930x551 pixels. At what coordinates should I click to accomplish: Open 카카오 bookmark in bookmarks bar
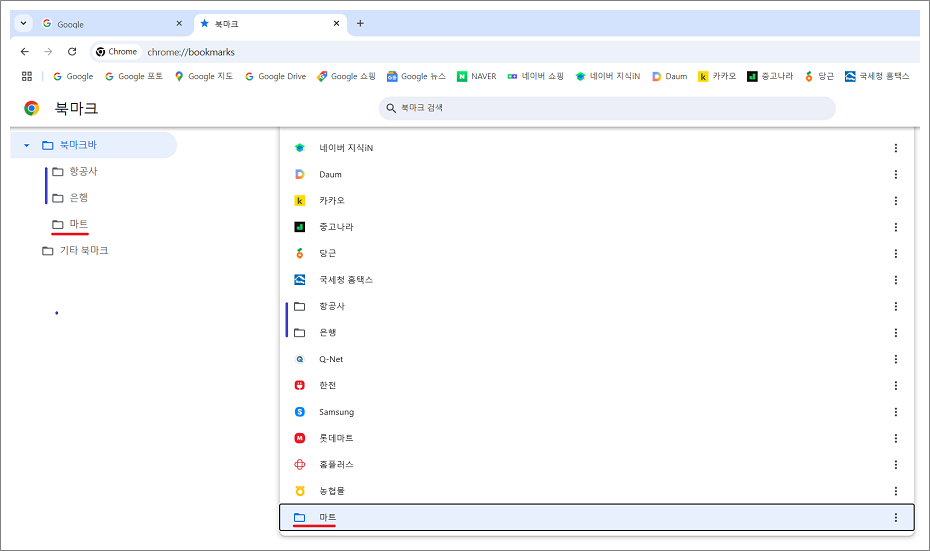click(717, 76)
